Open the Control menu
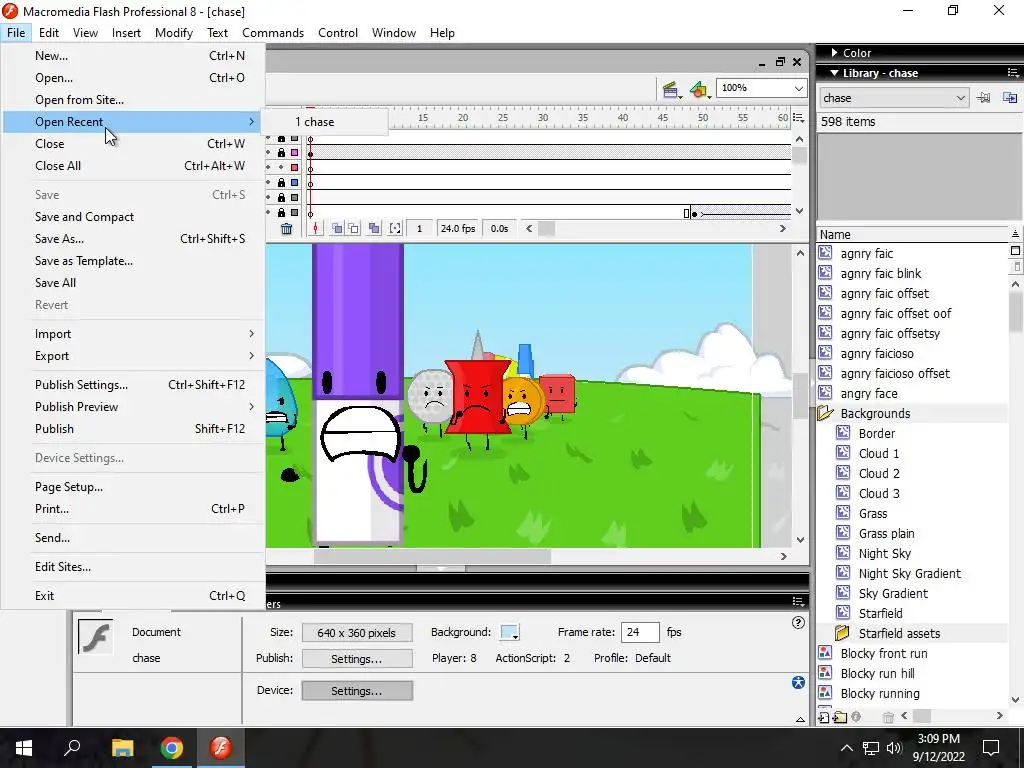 338,33
